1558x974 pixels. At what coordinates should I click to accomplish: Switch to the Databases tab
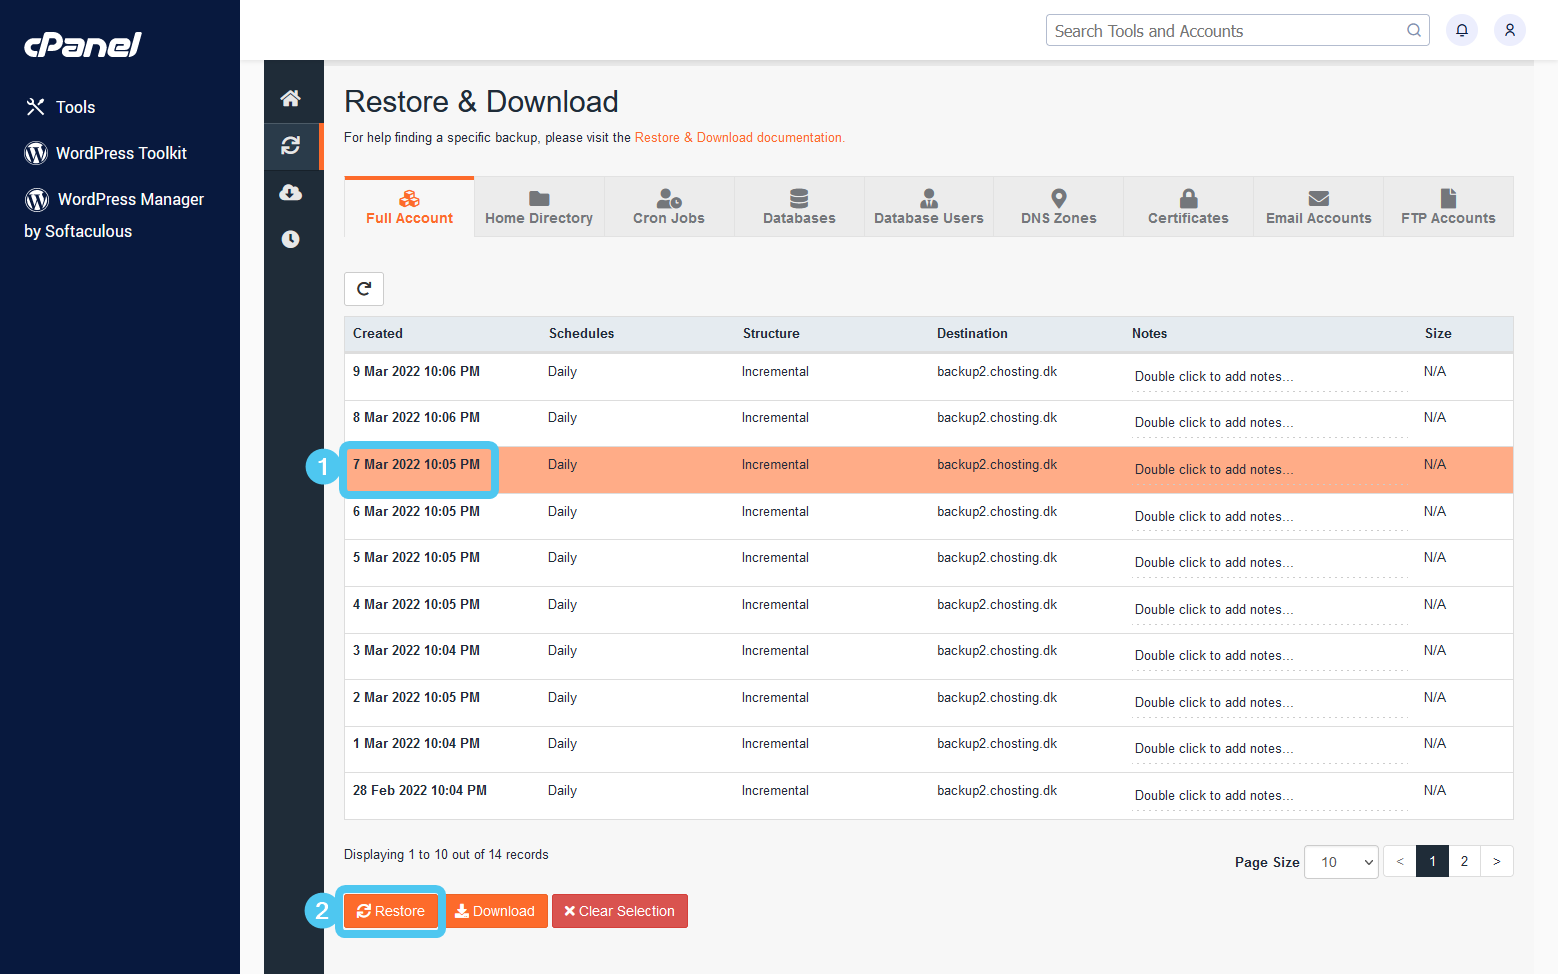pos(799,206)
